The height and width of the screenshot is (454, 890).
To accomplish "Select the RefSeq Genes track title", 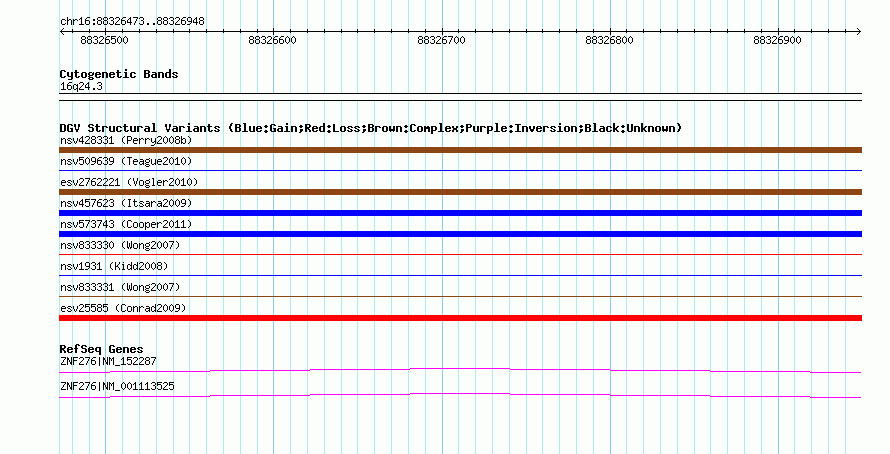I will tap(101, 349).
